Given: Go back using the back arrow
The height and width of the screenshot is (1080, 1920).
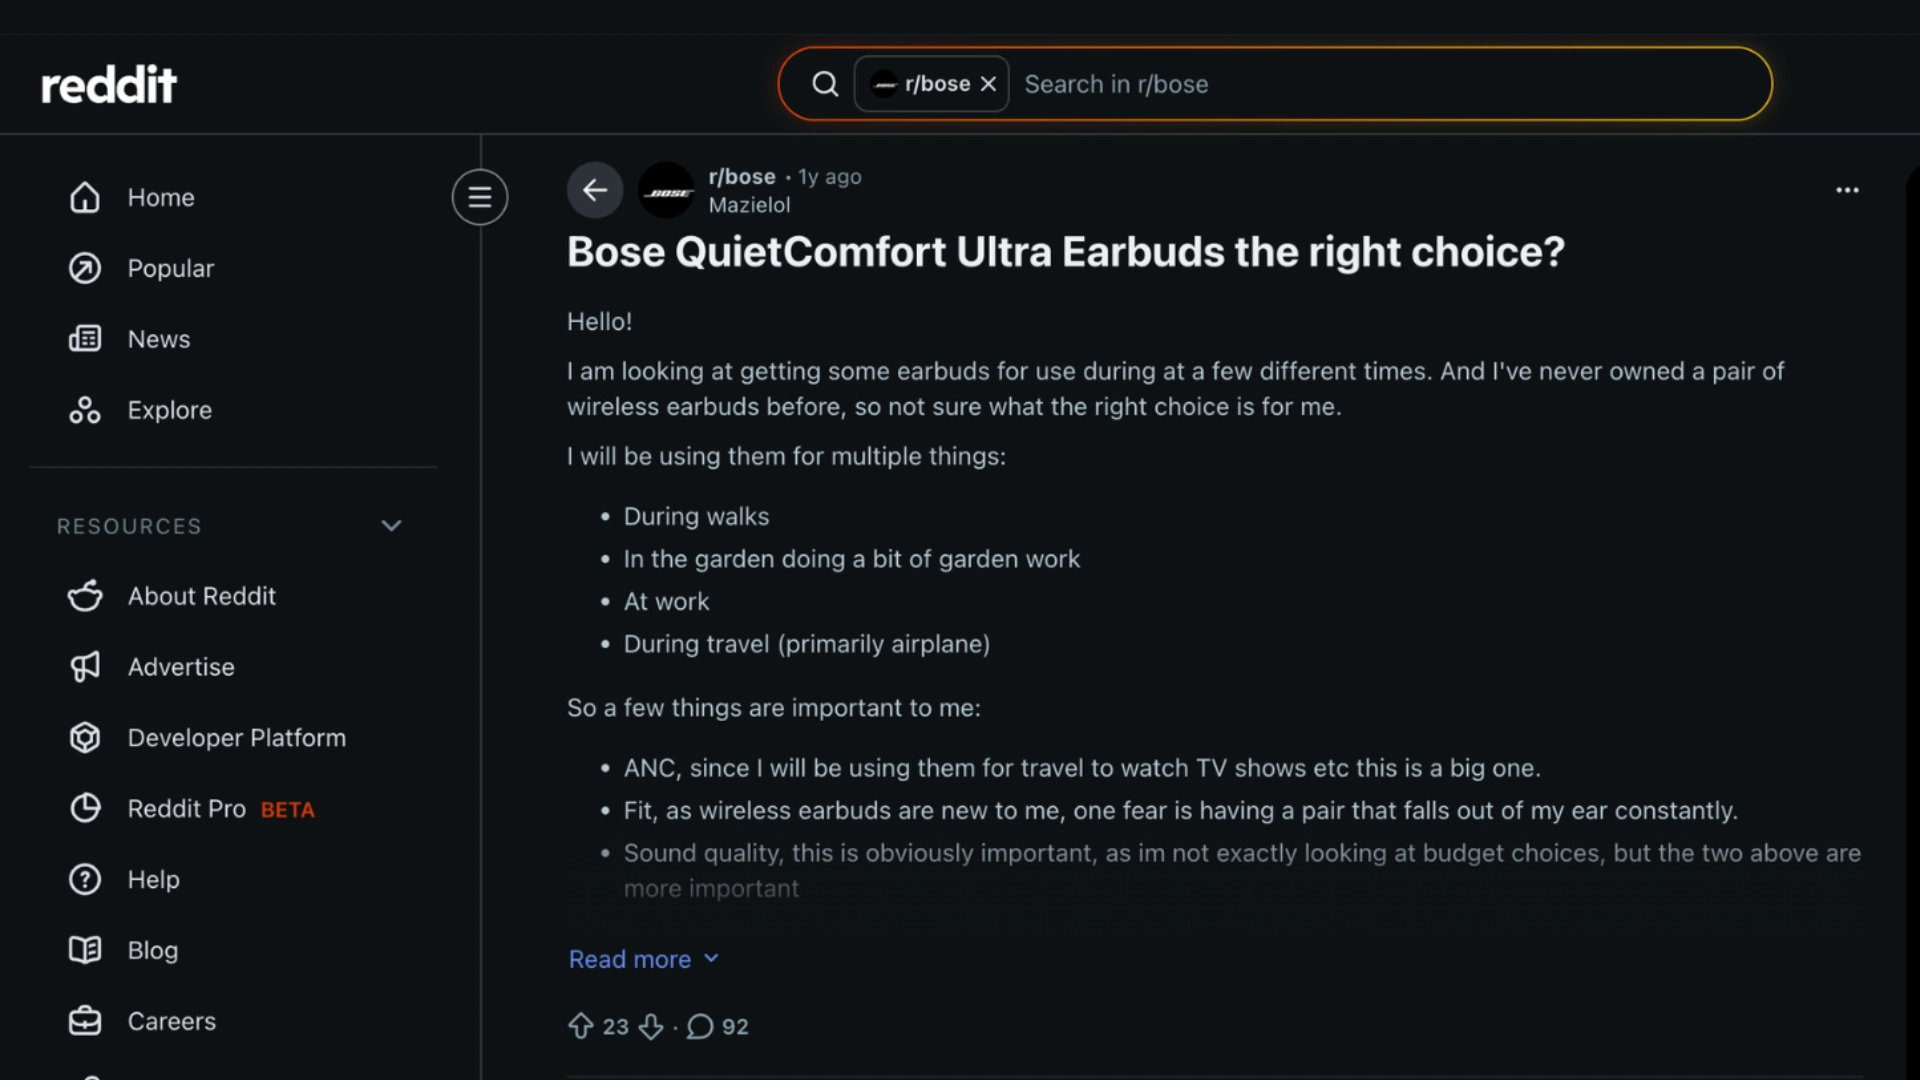Looking at the screenshot, I should point(595,190).
